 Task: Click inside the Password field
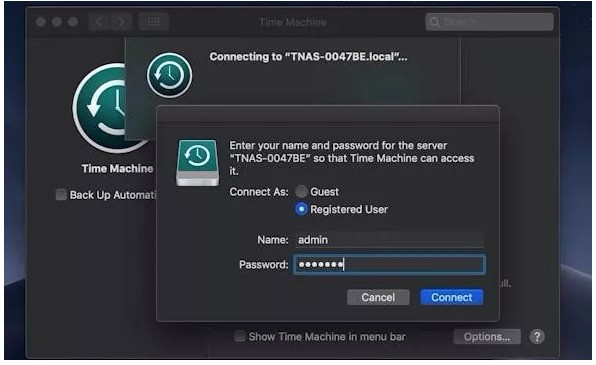pyautogui.click(x=390, y=265)
